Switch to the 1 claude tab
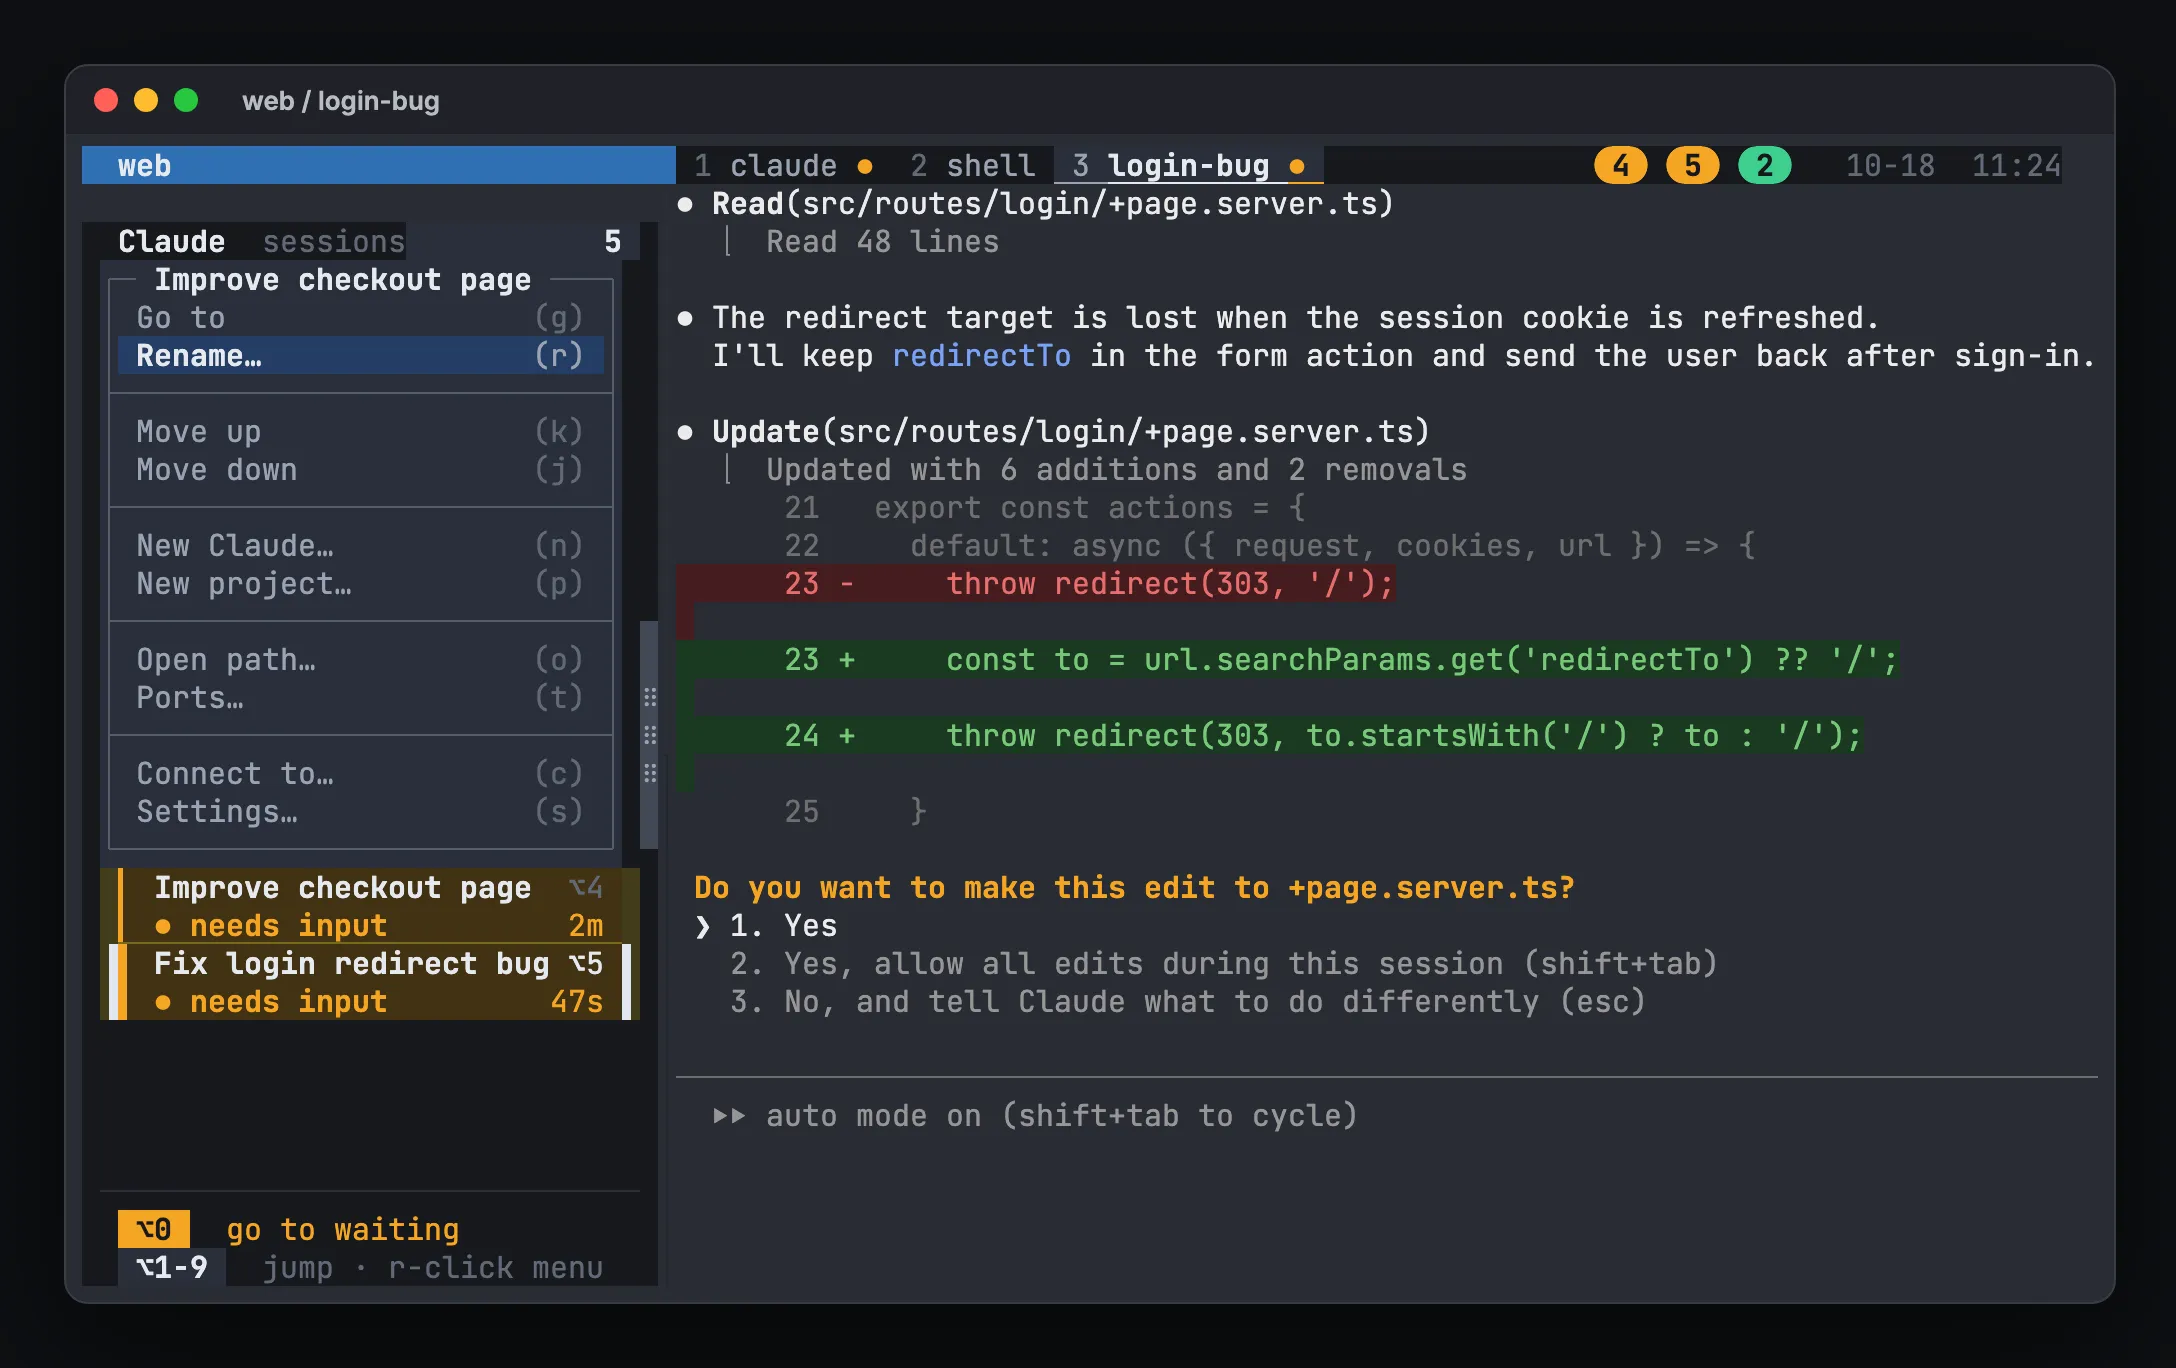 [784, 165]
